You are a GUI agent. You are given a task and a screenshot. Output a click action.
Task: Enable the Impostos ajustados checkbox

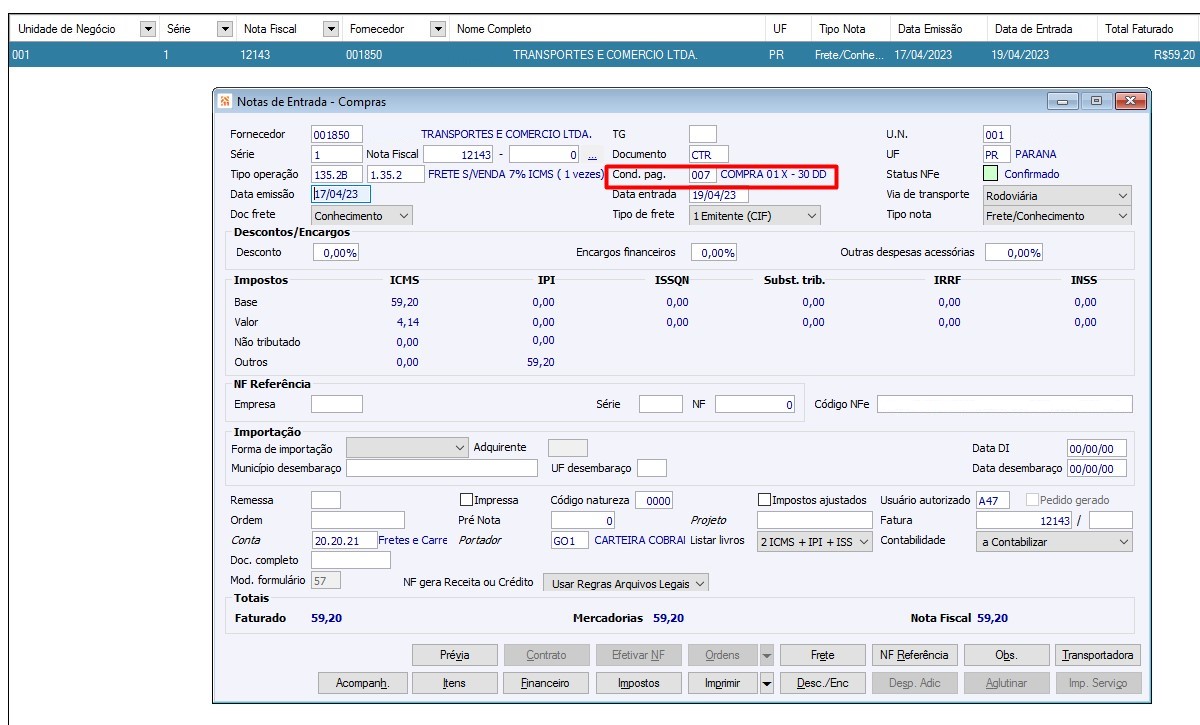[765, 500]
